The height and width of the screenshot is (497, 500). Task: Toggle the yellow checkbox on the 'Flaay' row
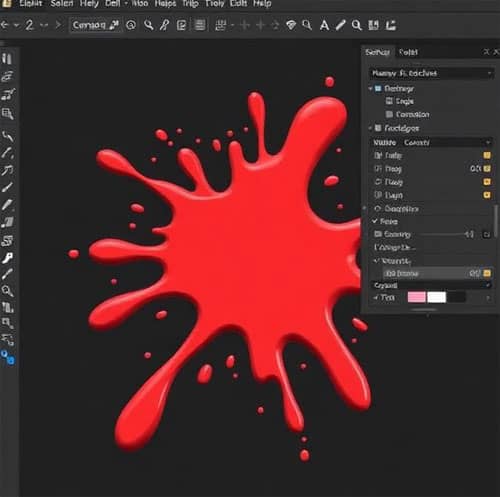pos(487,182)
